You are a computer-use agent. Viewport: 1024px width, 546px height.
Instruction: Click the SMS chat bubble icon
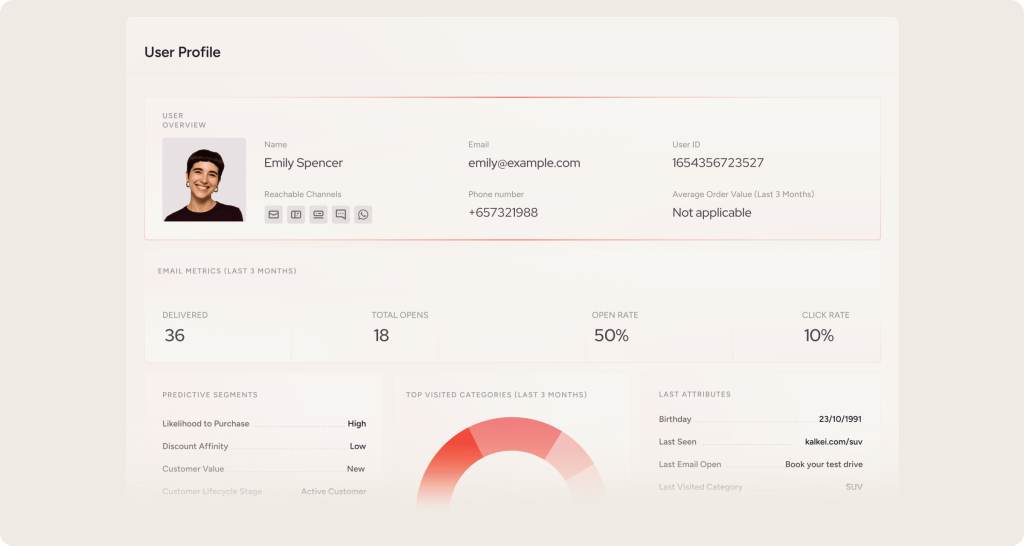(341, 214)
